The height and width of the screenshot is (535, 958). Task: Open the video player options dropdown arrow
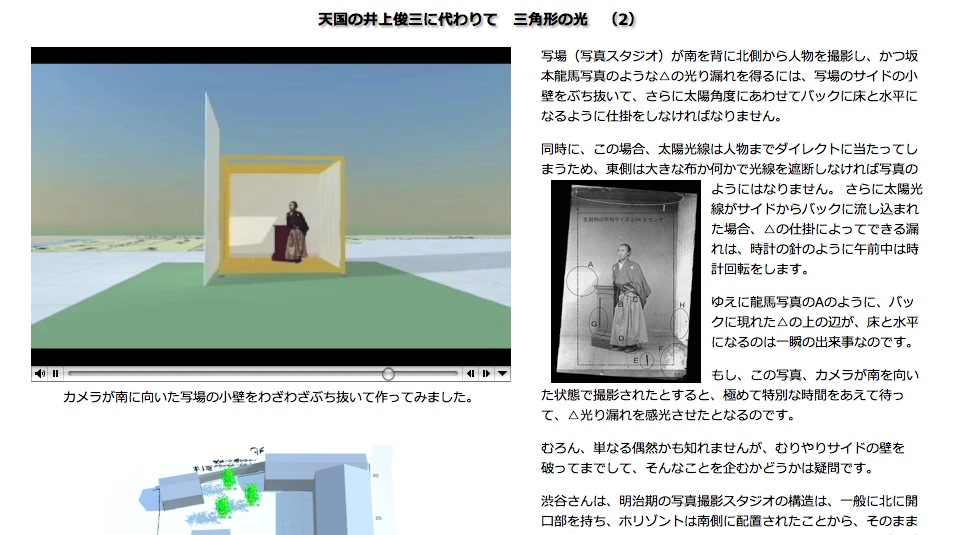click(x=502, y=374)
